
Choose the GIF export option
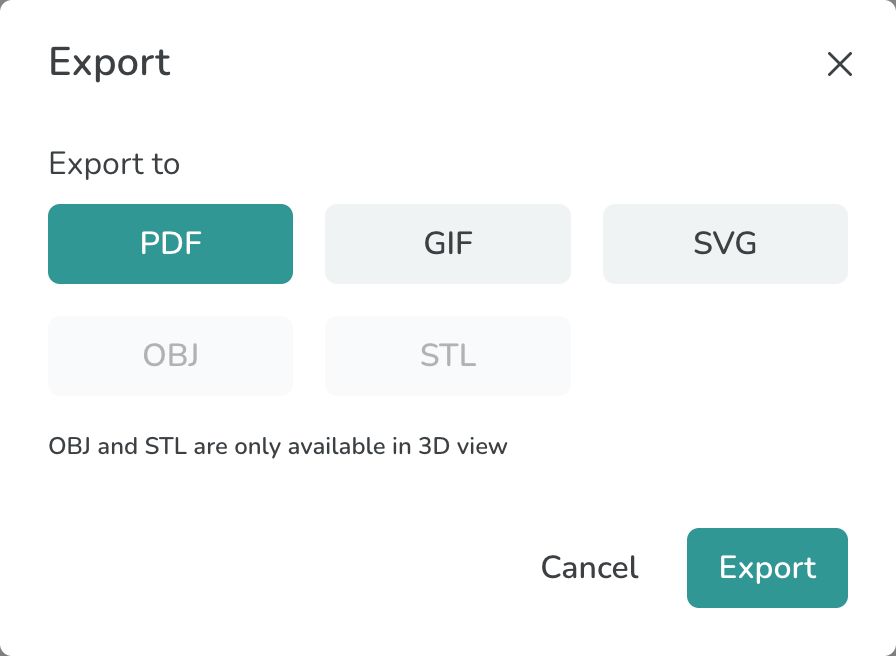coord(448,244)
